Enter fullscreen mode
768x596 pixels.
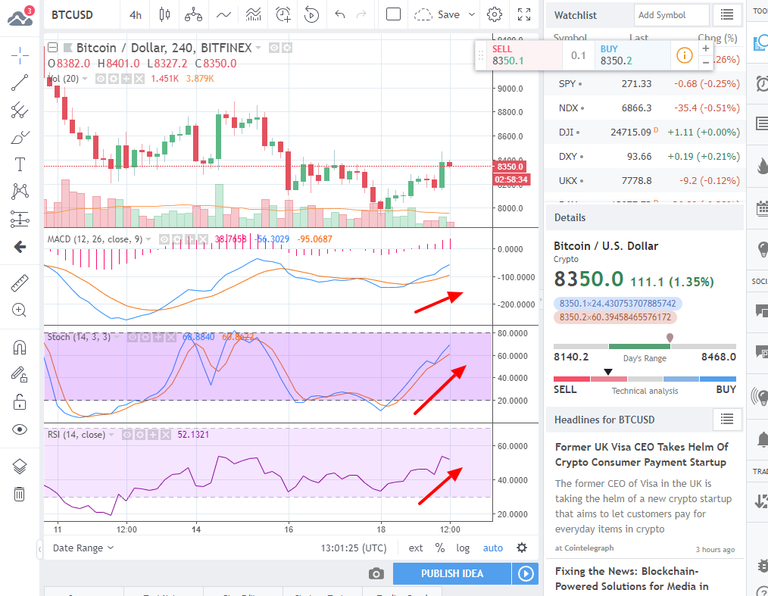point(524,15)
